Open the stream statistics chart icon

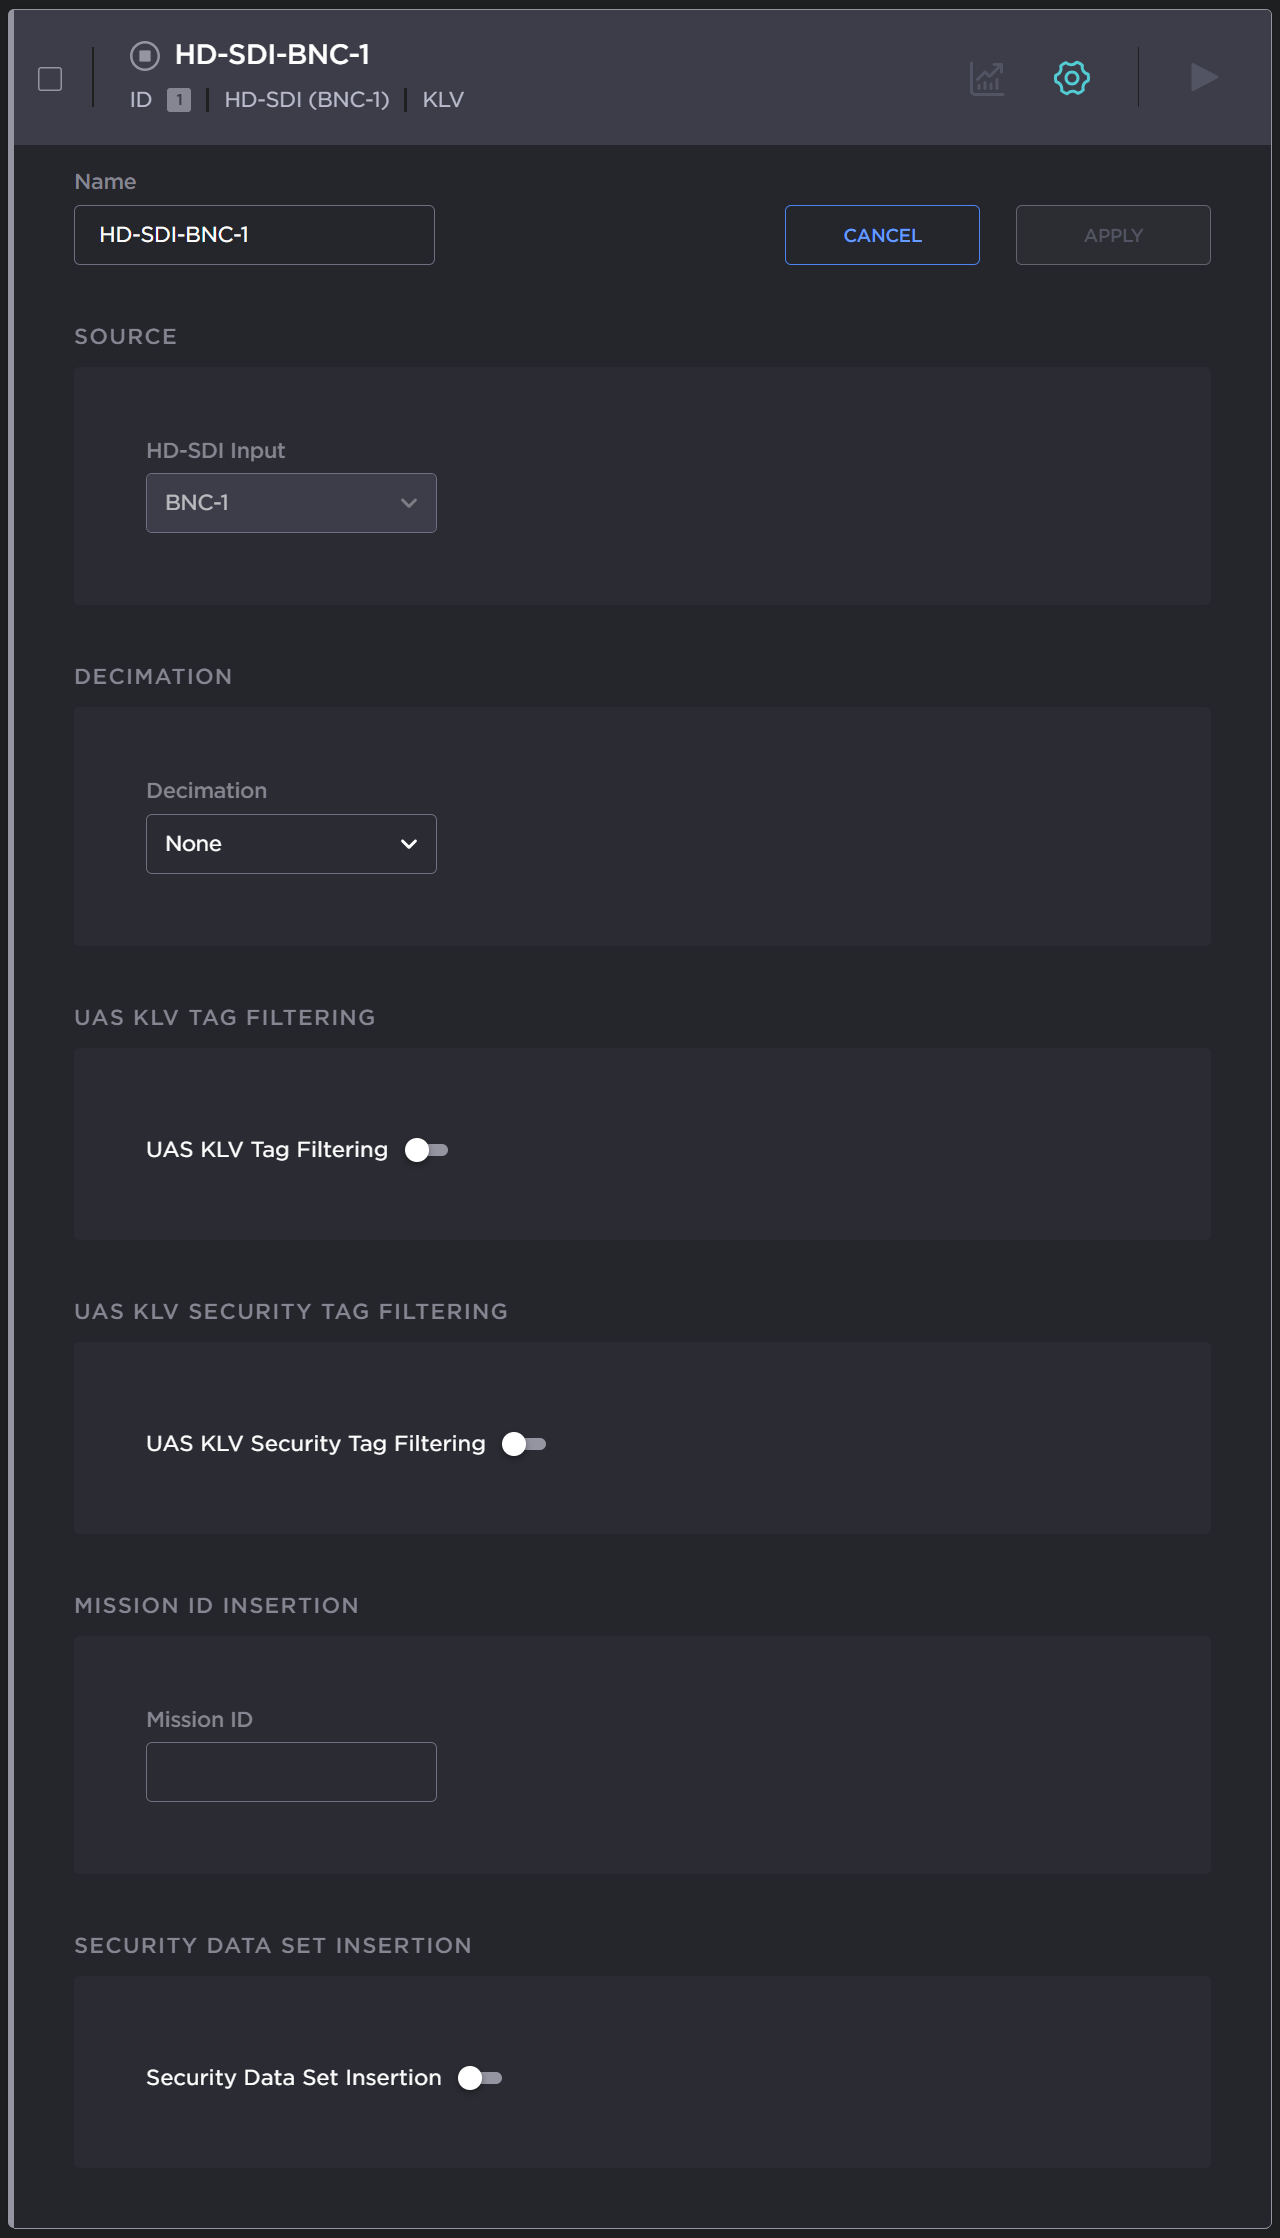pyautogui.click(x=986, y=77)
